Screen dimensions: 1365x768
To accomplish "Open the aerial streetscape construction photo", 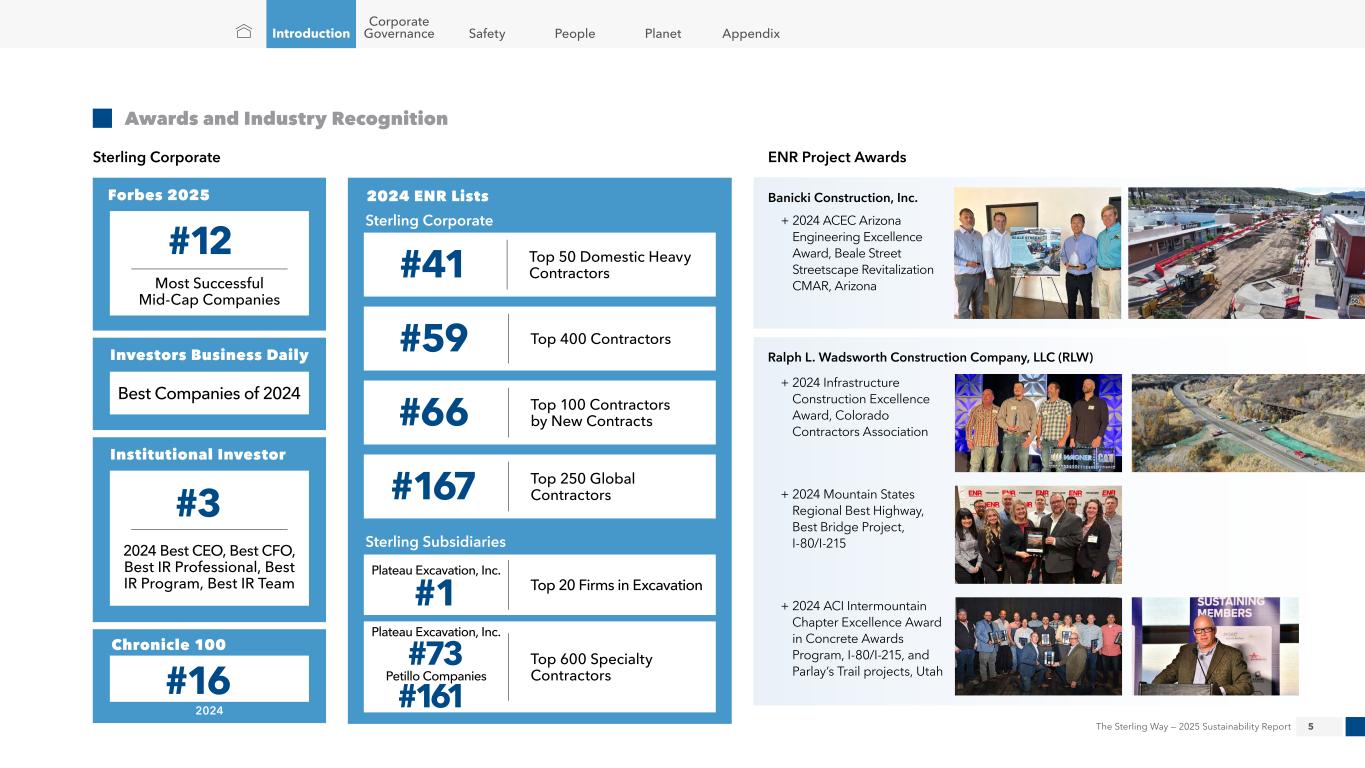I will click(x=1246, y=253).
